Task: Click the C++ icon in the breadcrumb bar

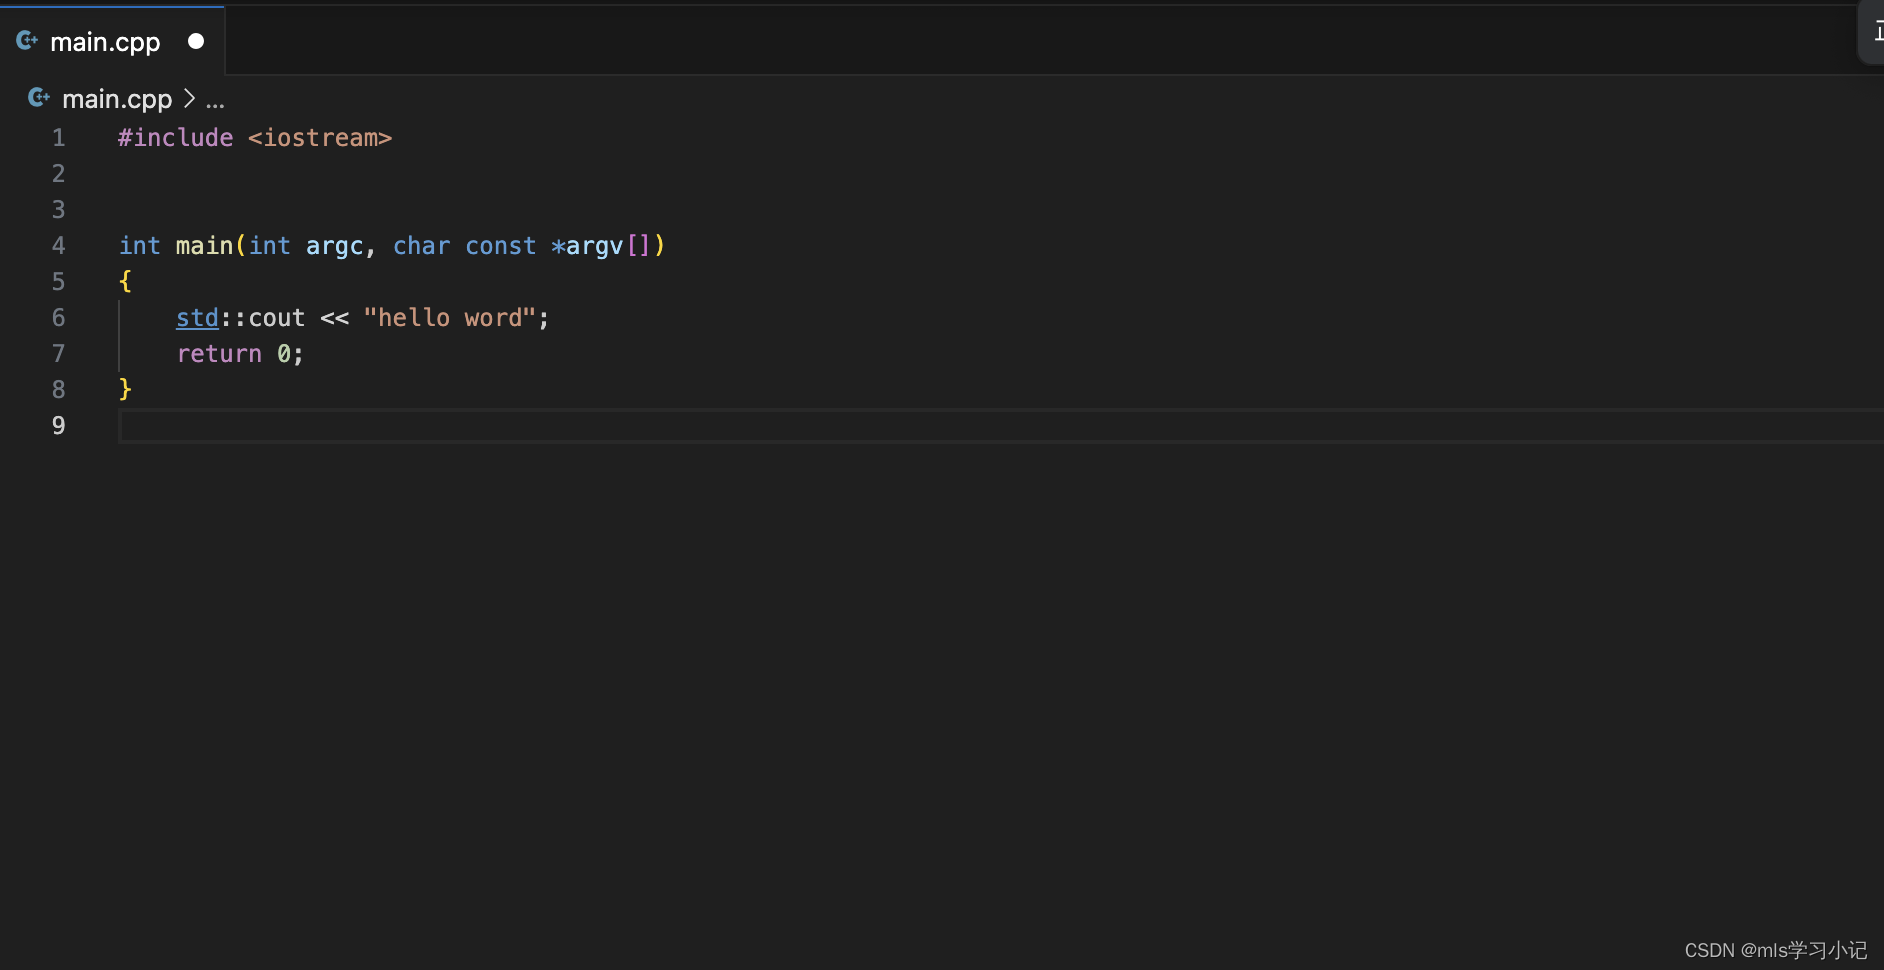Action: coord(39,98)
